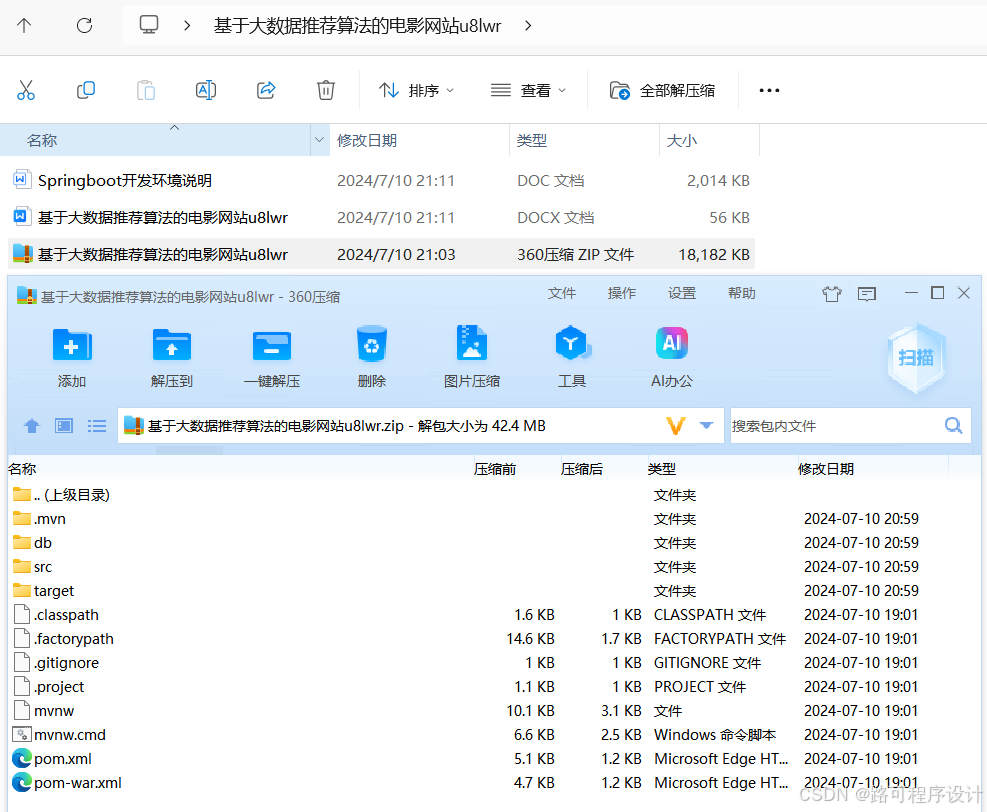987x812 pixels.
Task: Open 文件 menu in 360压缩
Action: point(561,293)
